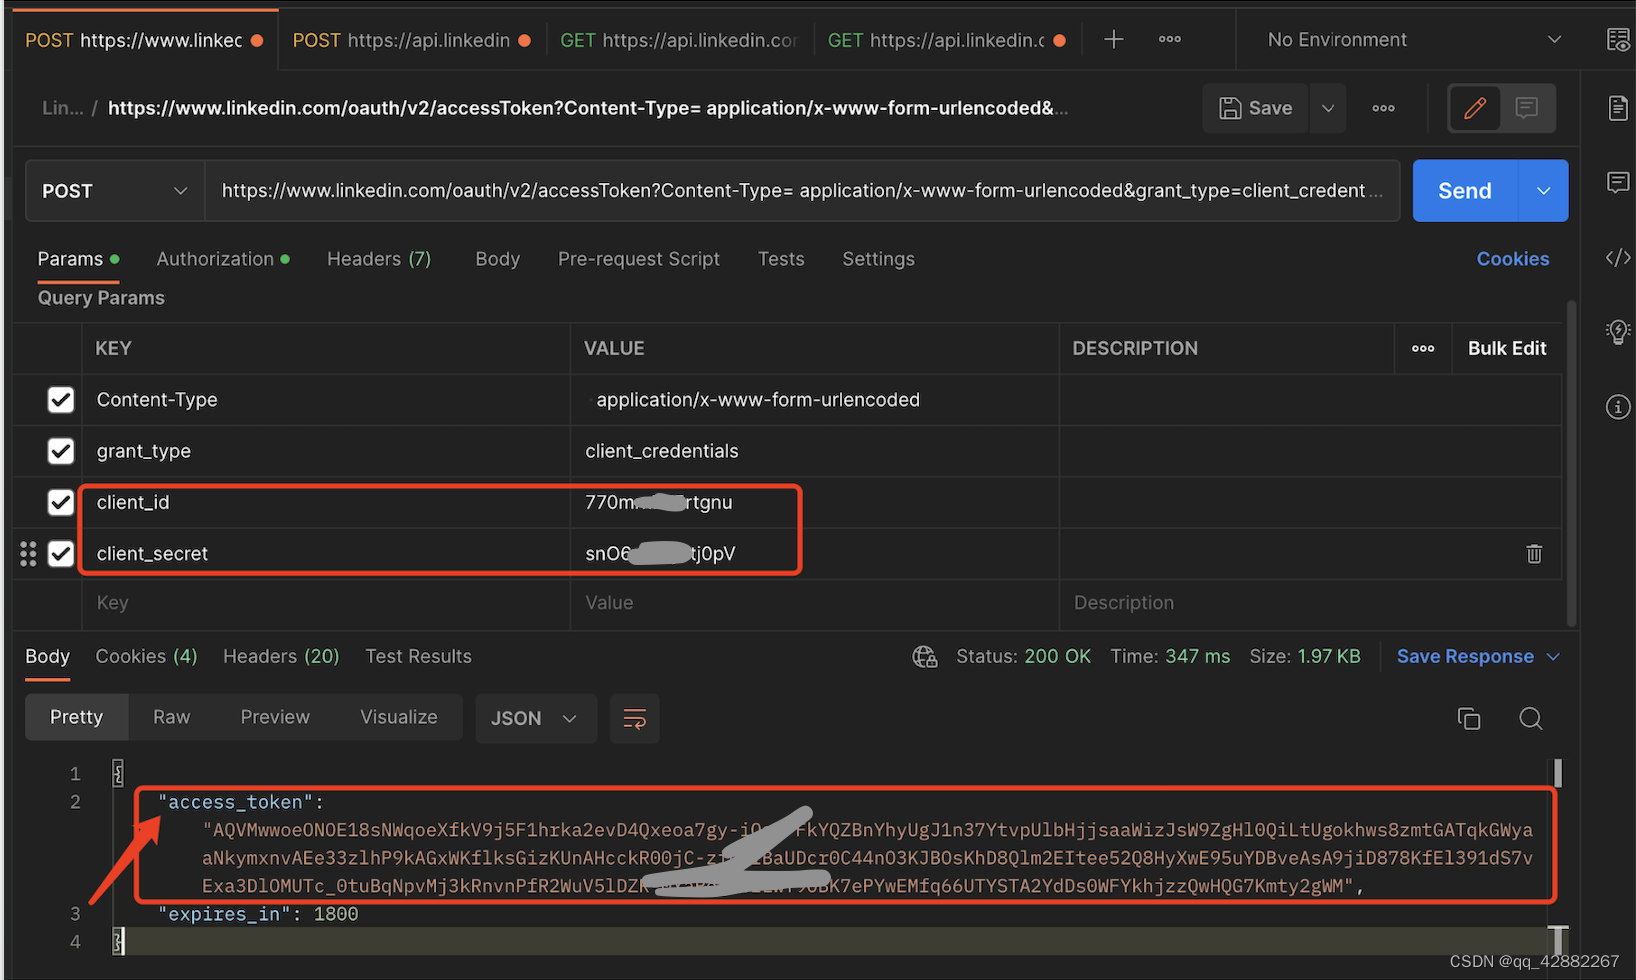Open the request Headers (7) tab
The image size is (1636, 980).
click(379, 259)
